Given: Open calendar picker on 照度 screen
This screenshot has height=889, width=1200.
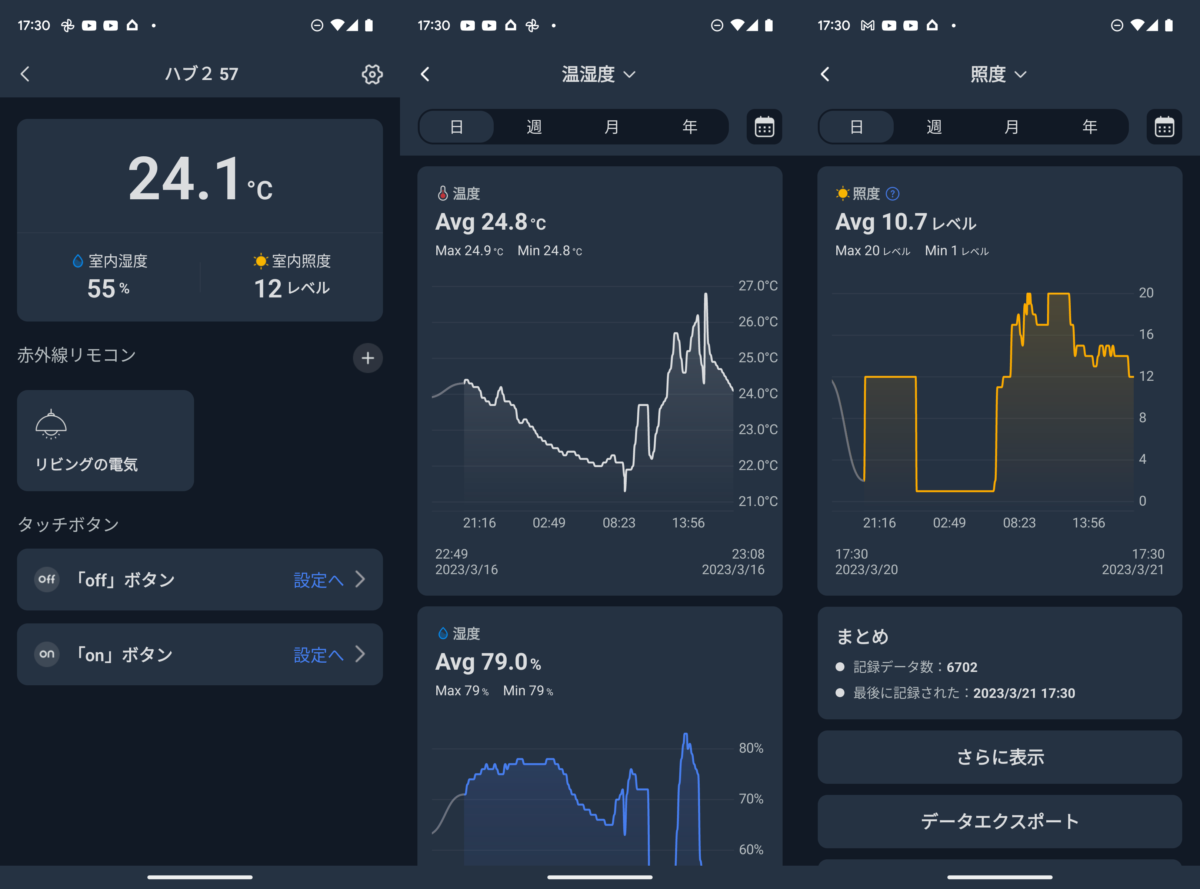Looking at the screenshot, I should (1164, 127).
